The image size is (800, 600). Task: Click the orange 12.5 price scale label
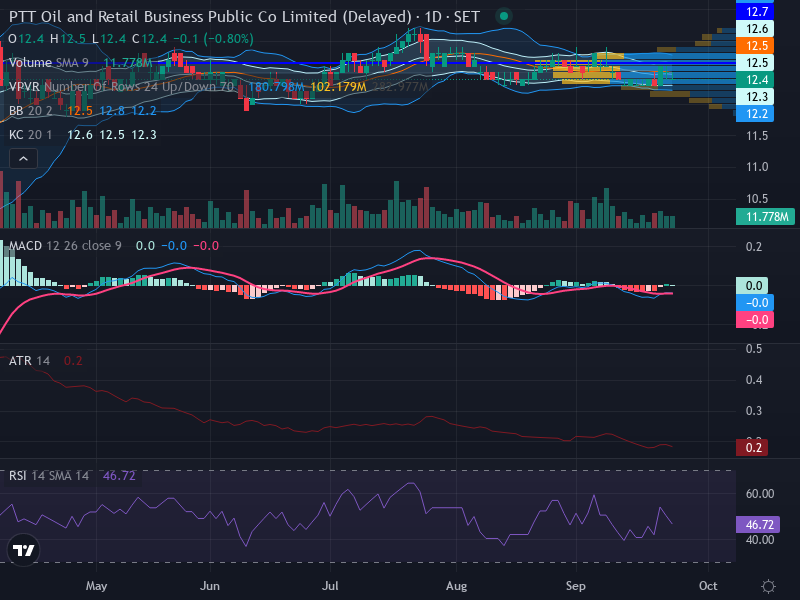point(755,45)
